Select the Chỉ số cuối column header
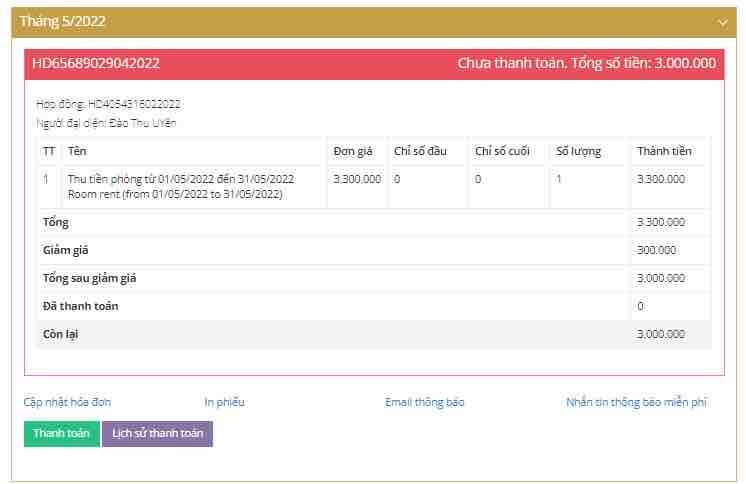This screenshot has width=746, height=484. (502, 151)
